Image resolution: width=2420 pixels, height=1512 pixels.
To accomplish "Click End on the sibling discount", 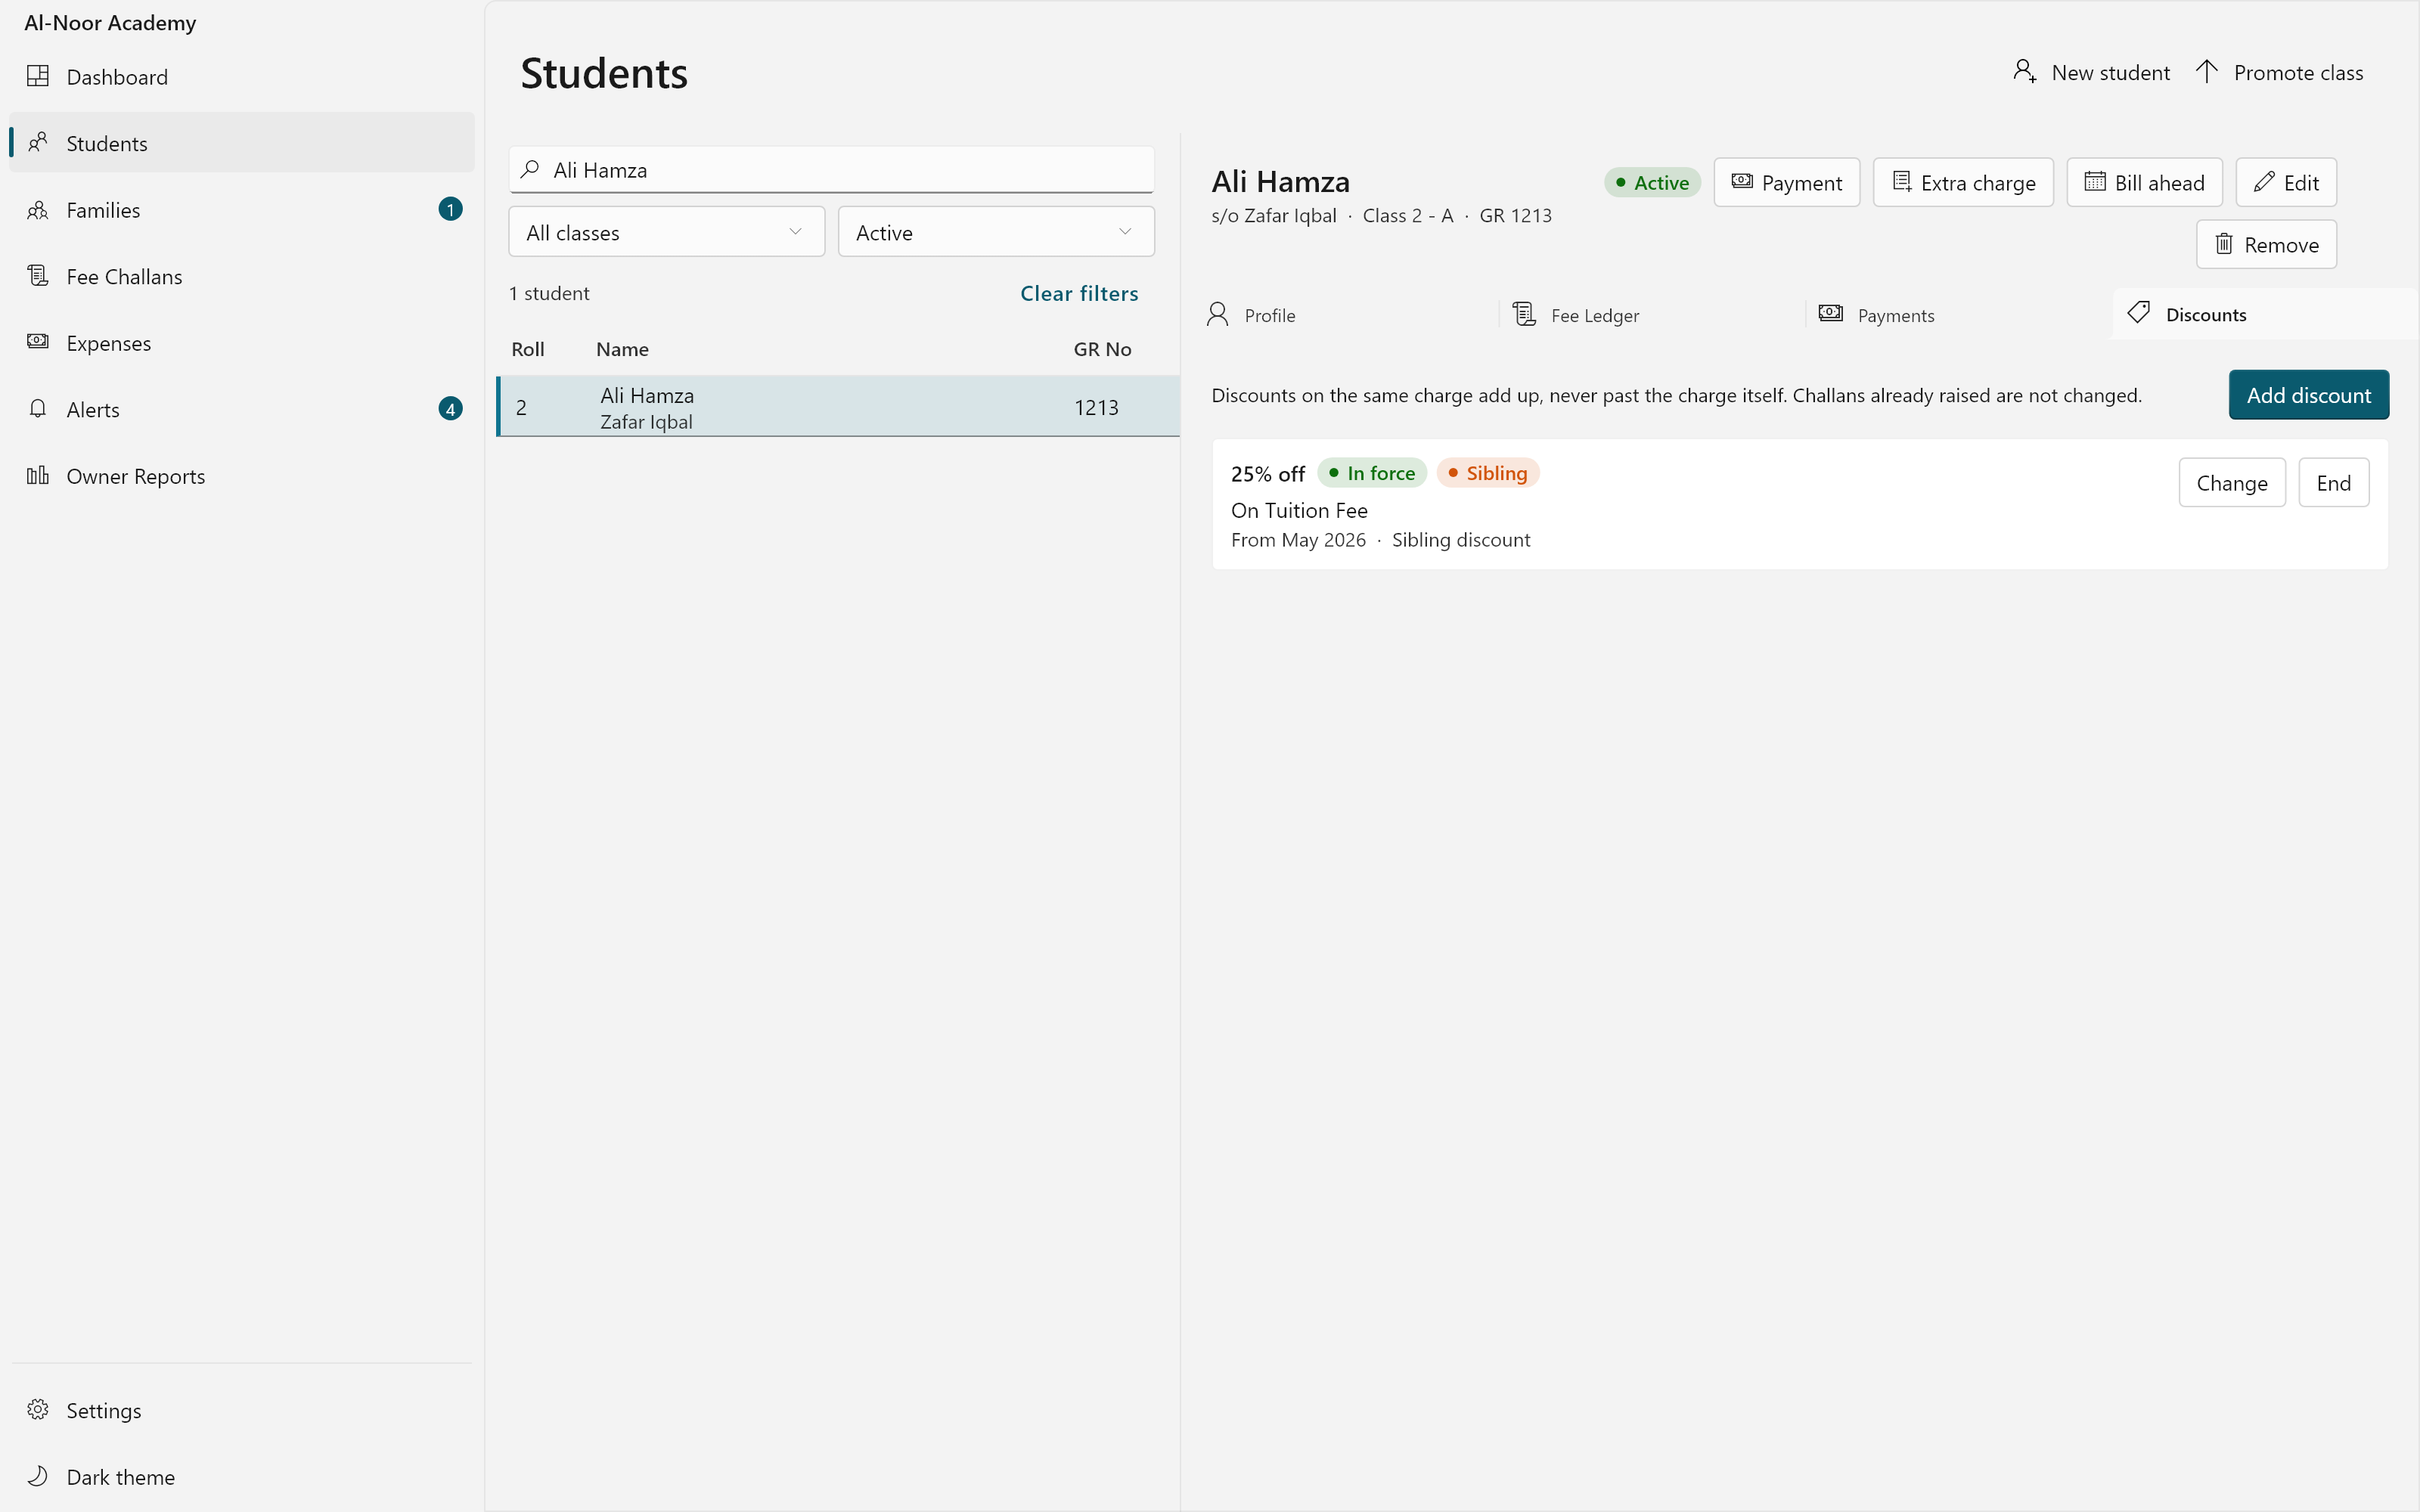I will 2333,483.
